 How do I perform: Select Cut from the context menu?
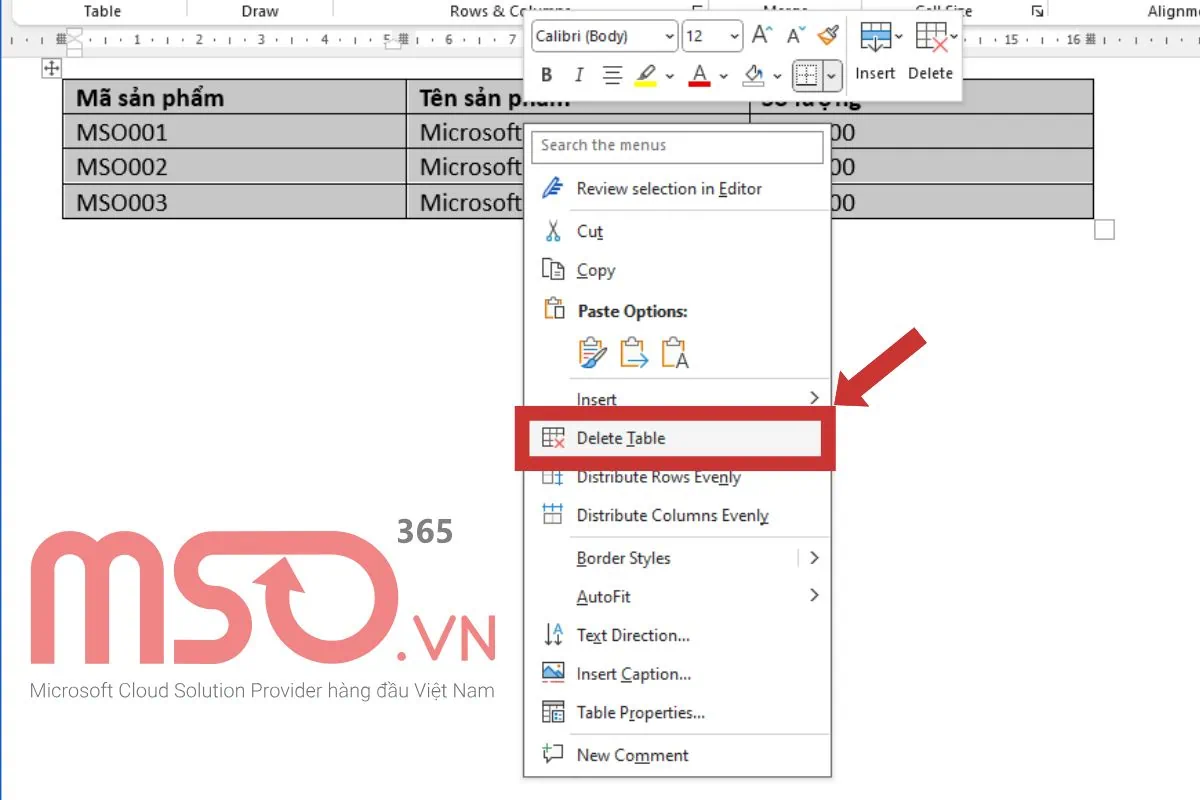(x=590, y=231)
